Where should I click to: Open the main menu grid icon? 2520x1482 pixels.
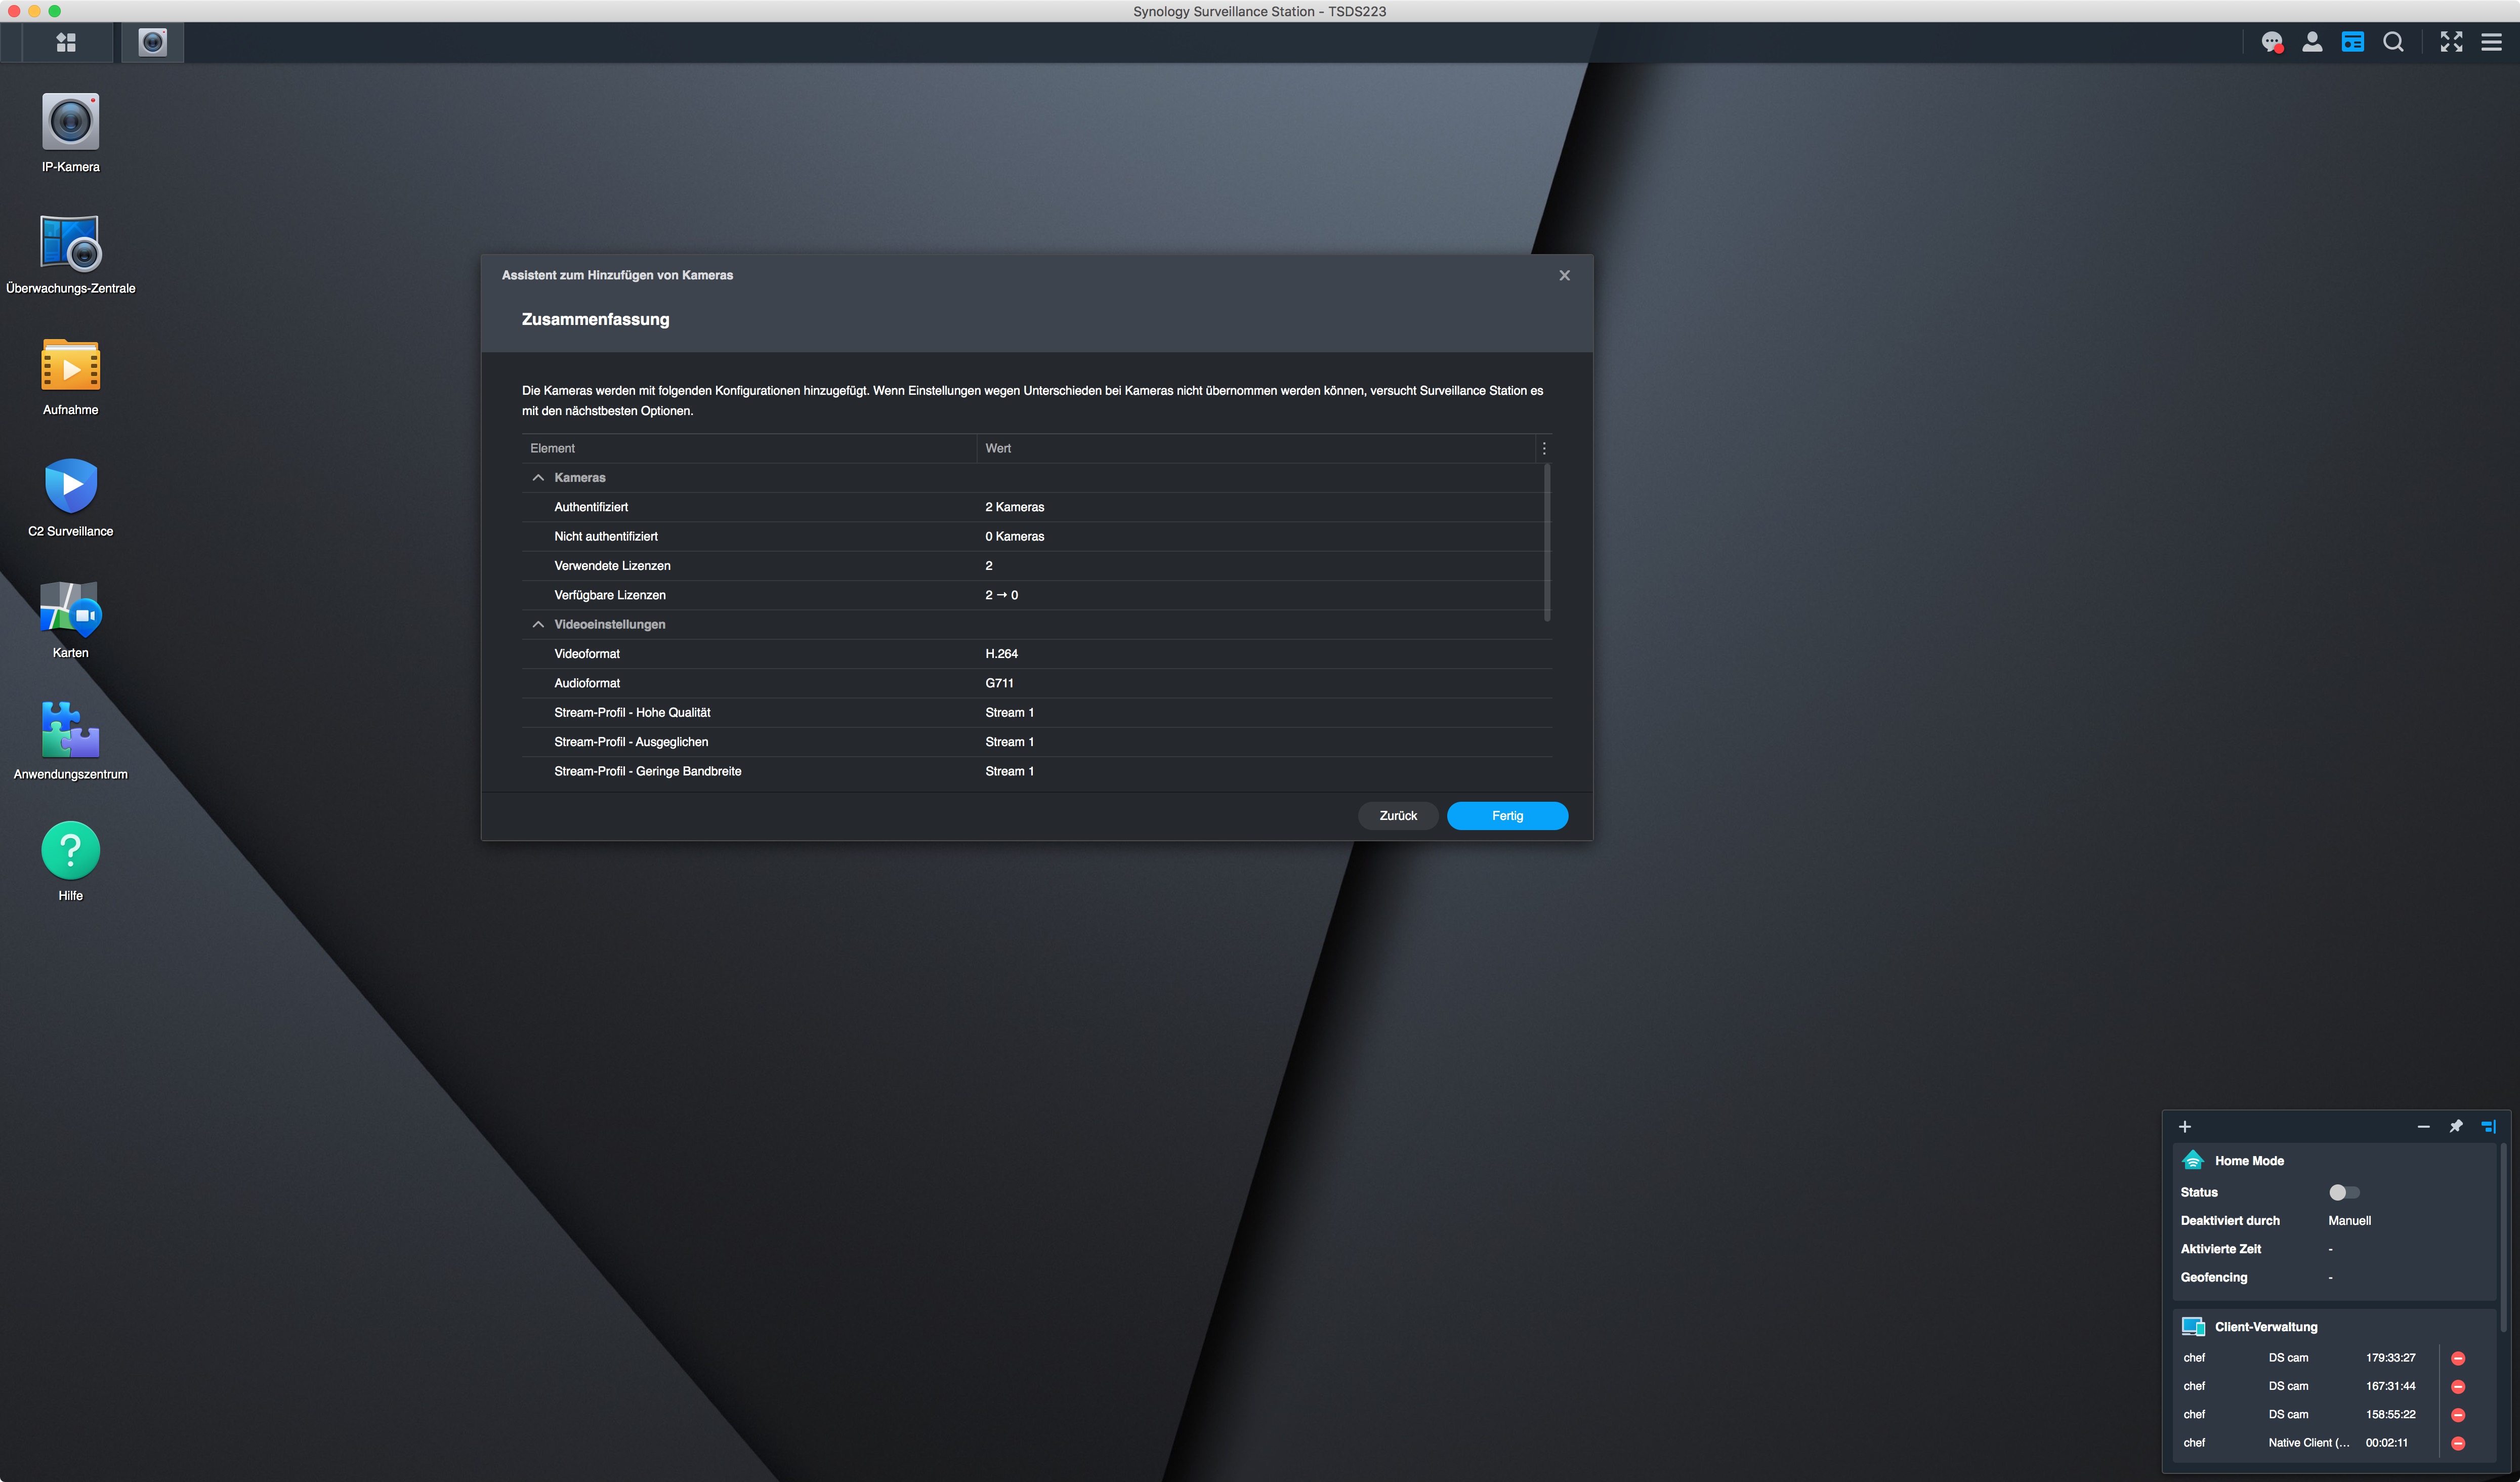(66, 42)
